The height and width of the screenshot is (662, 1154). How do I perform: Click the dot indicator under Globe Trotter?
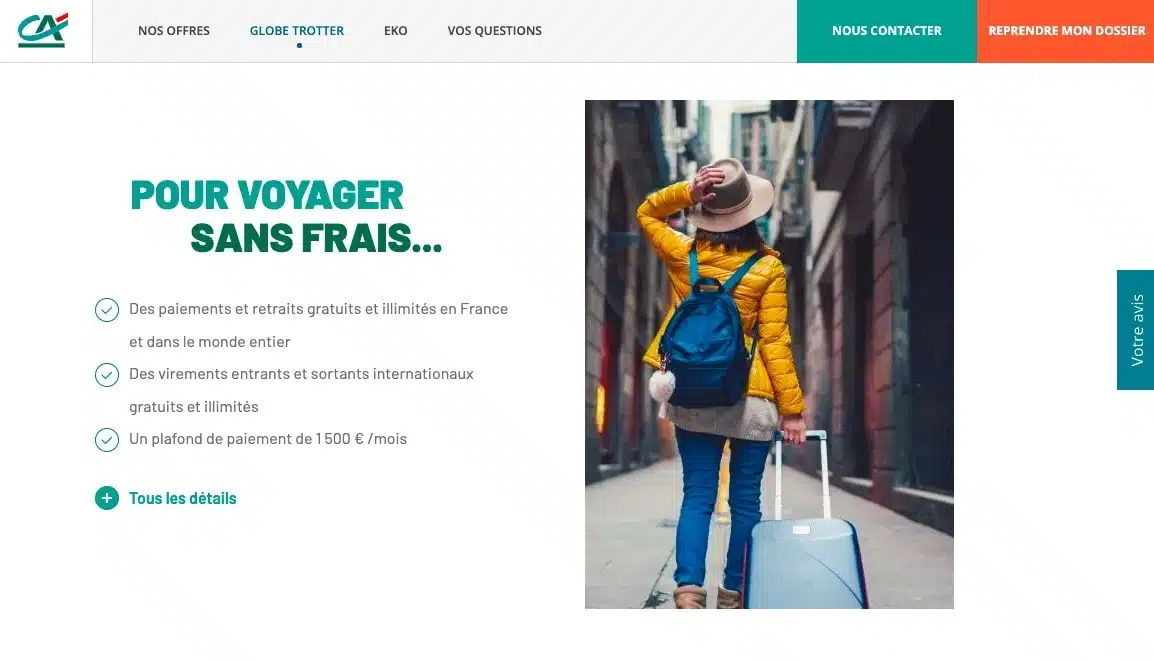[300, 46]
